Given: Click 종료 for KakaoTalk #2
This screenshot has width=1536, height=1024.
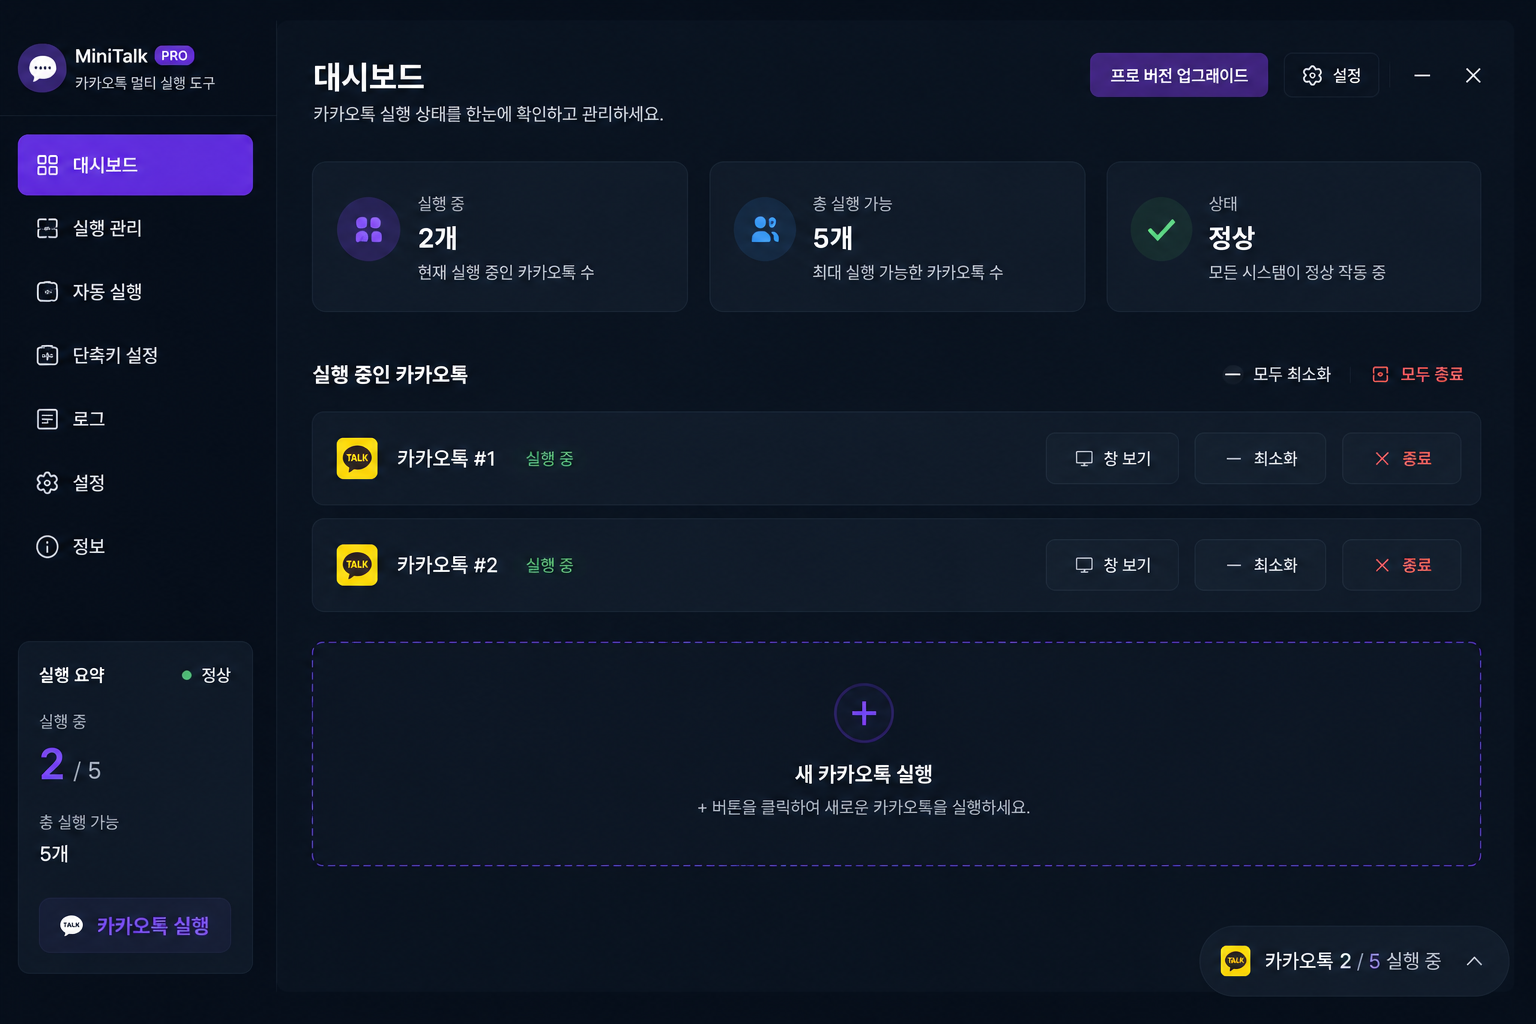Looking at the screenshot, I should (x=1402, y=565).
